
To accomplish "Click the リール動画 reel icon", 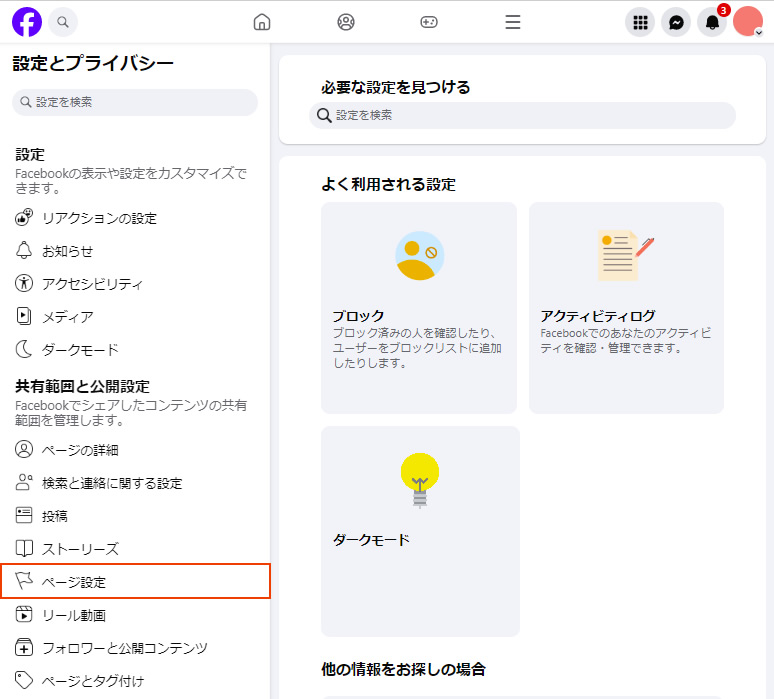I will [x=24, y=615].
